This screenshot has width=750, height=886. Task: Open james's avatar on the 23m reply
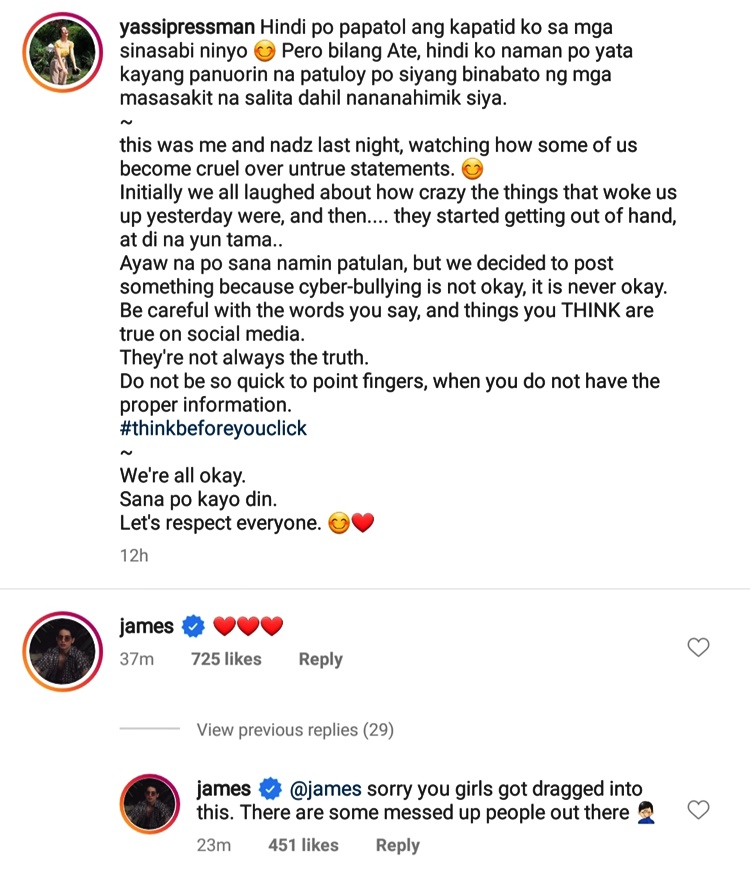point(150,803)
